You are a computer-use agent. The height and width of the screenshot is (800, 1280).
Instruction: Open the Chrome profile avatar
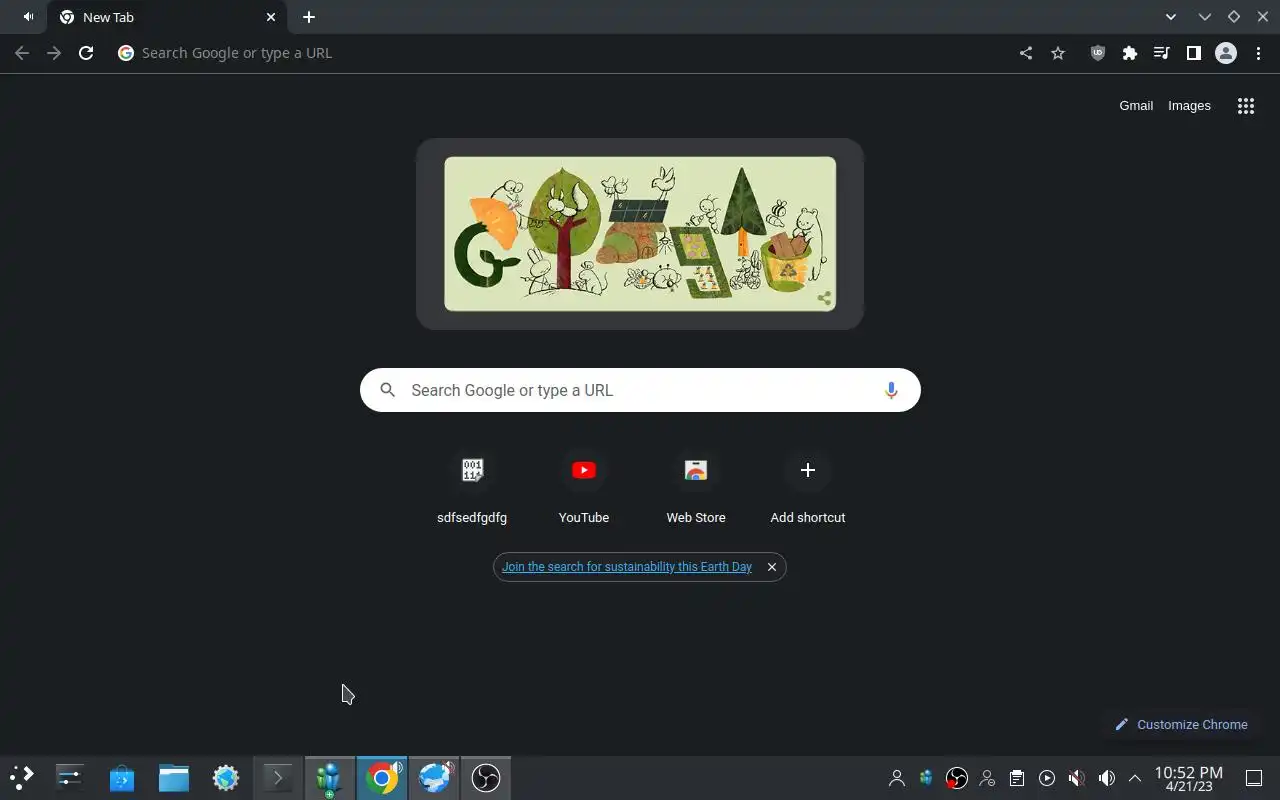click(1226, 53)
